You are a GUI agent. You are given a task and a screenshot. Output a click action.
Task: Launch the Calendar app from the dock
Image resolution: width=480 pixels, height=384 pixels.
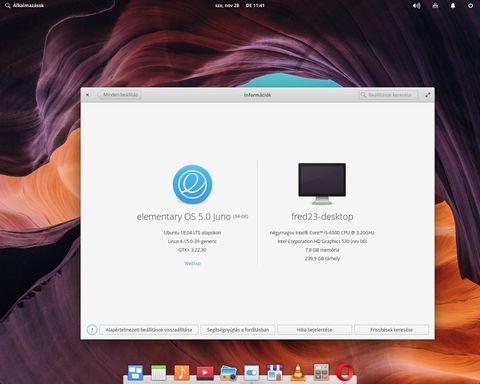pyautogui.click(x=158, y=372)
